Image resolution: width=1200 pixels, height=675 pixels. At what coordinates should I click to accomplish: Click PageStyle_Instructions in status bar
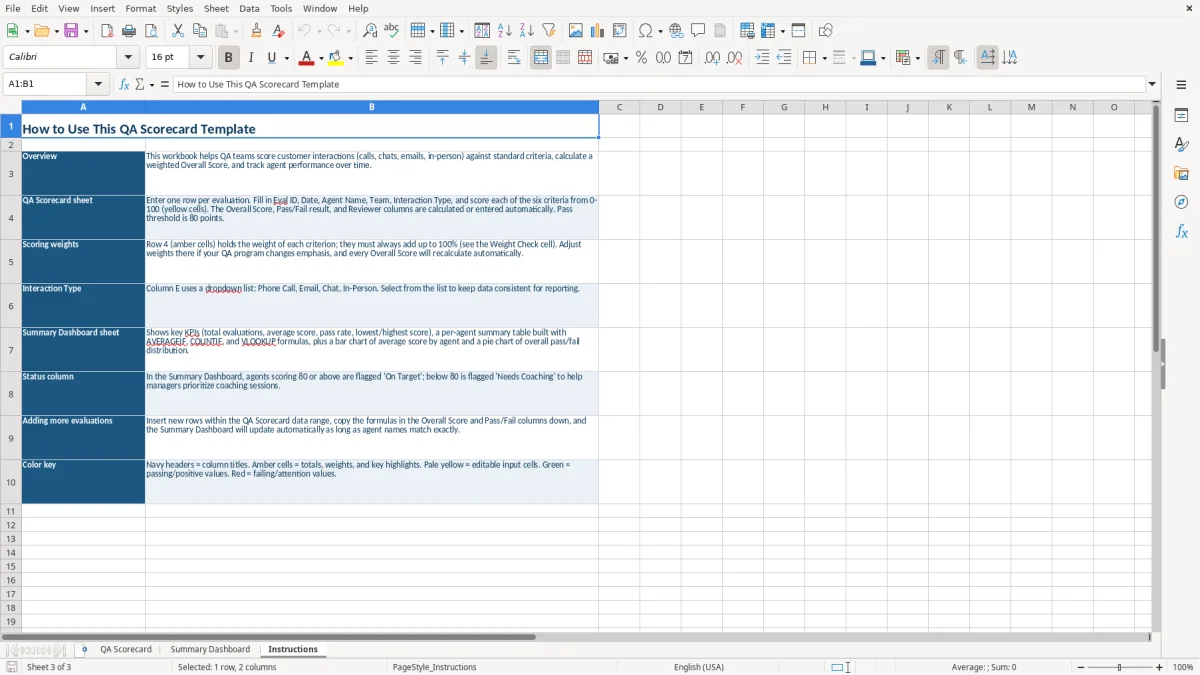[435, 667]
